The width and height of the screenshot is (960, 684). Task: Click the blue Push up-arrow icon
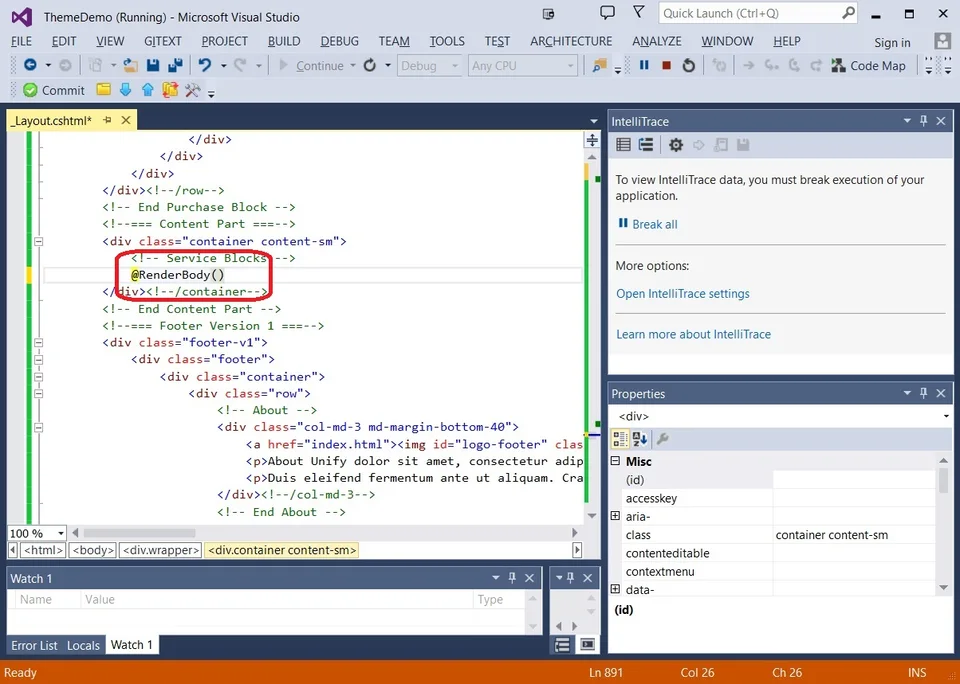(x=148, y=90)
